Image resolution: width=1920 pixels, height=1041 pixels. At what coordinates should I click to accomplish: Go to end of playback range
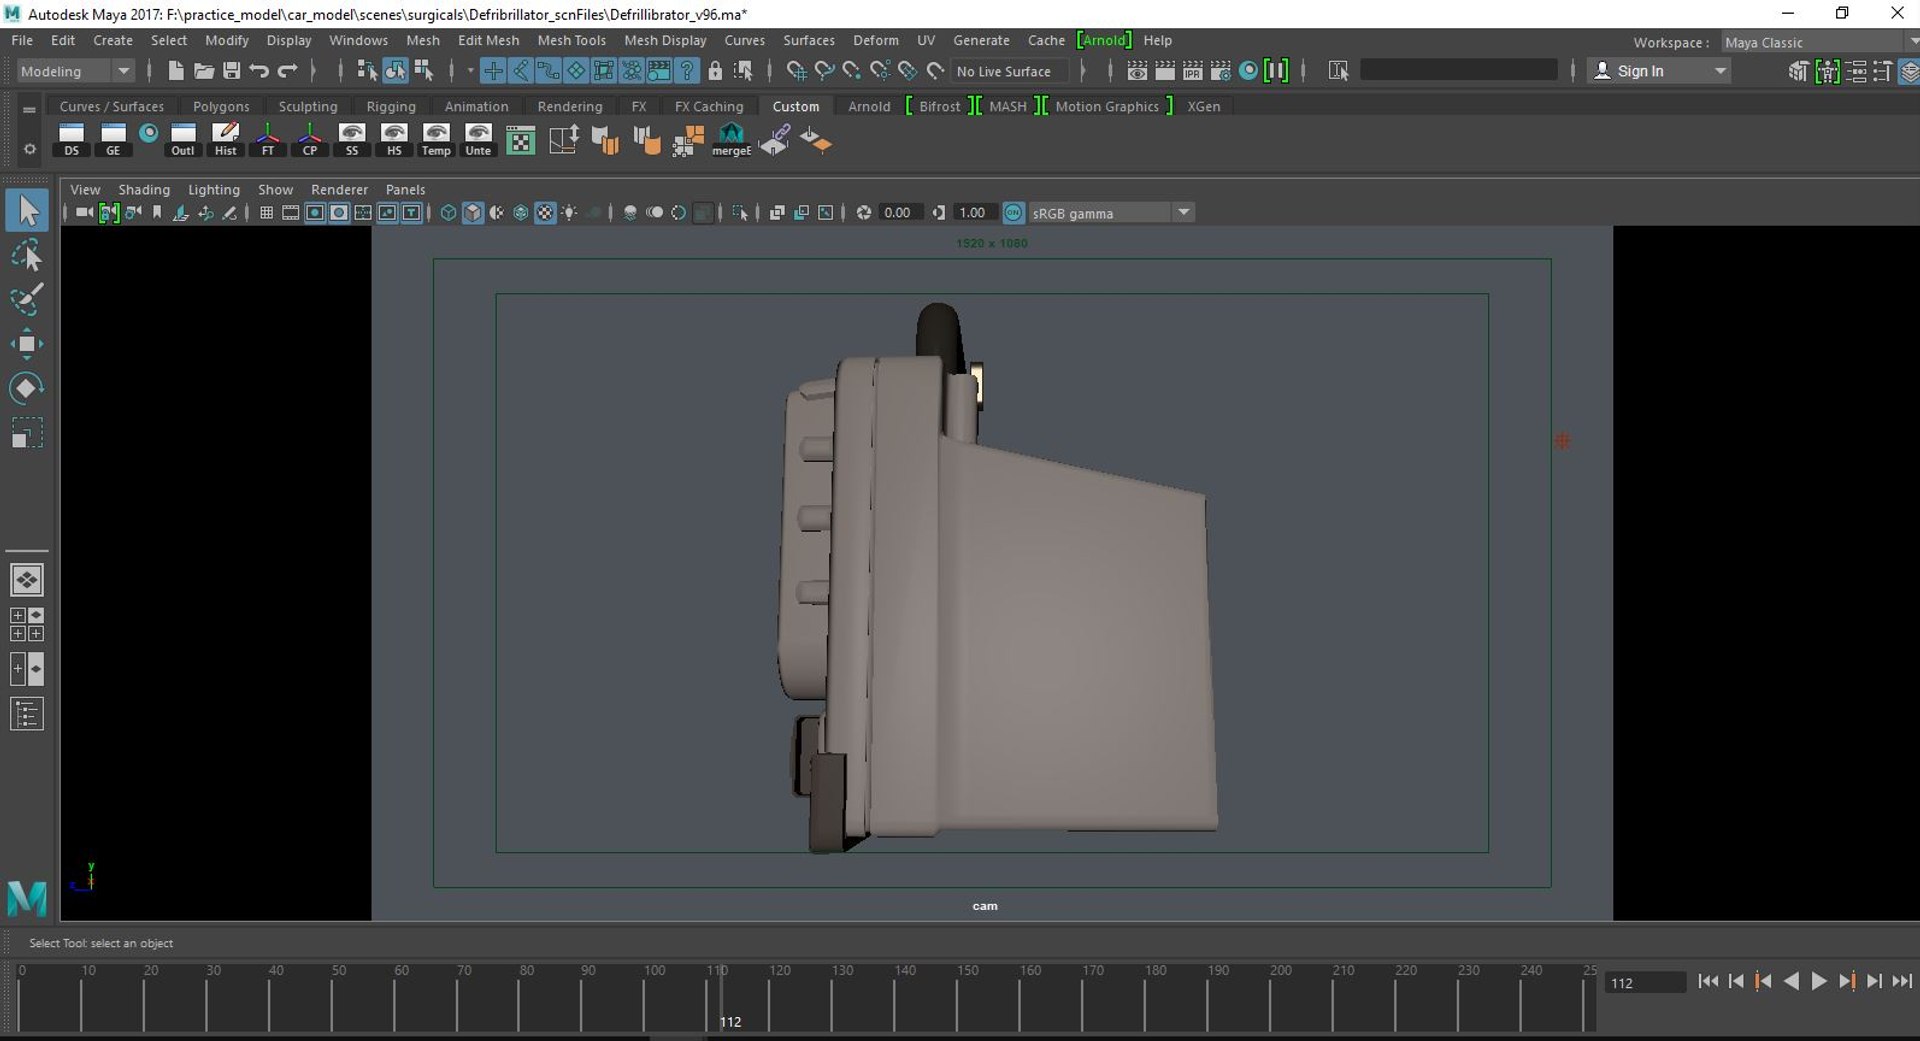[x=1902, y=982]
